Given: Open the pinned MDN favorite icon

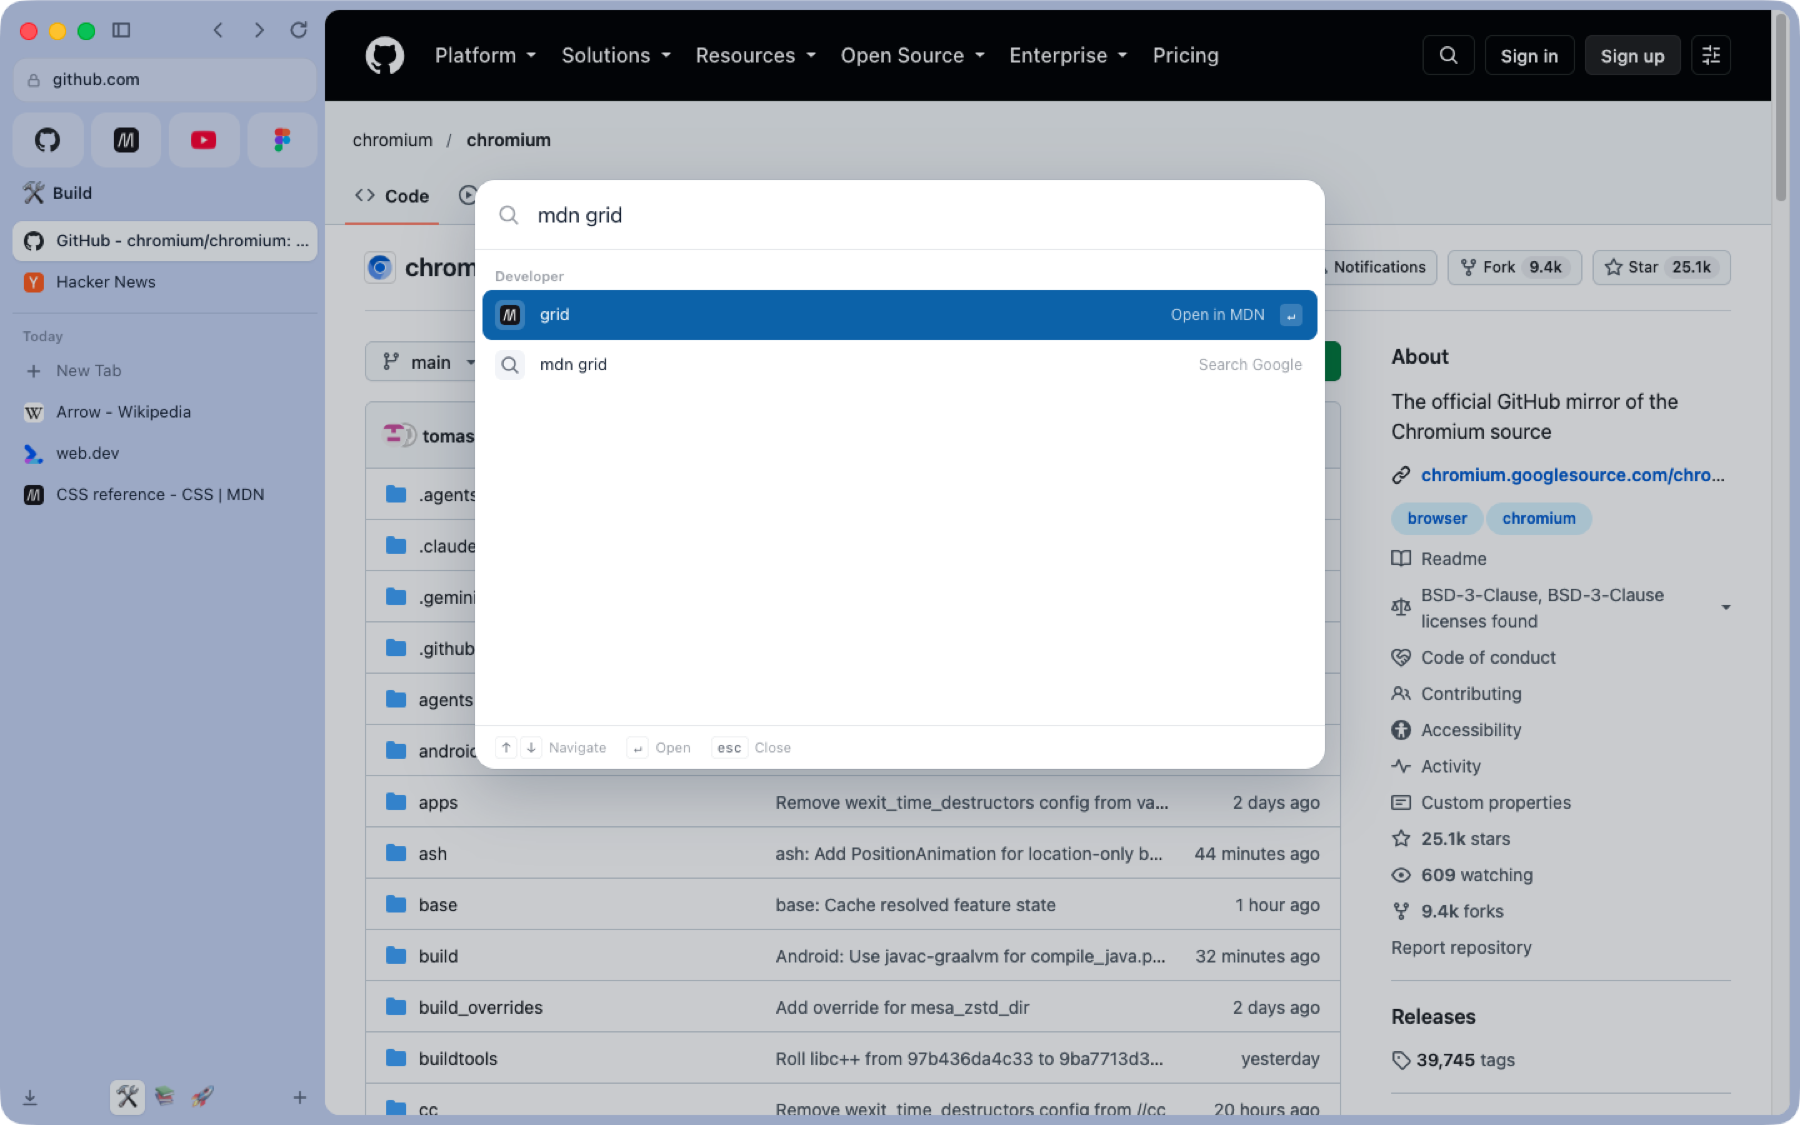Looking at the screenshot, I should (126, 140).
